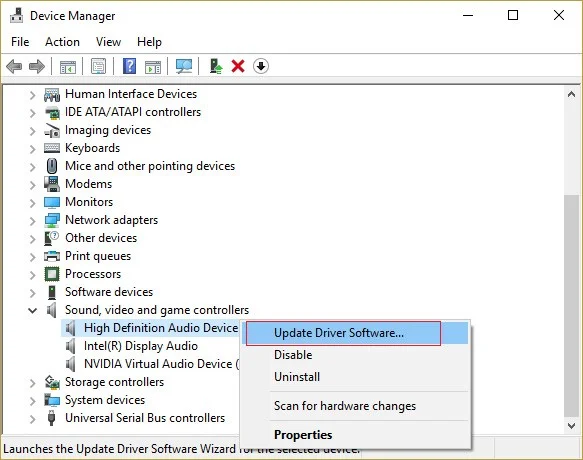Screen dimensions: 583x460
Task: Collapse Sound, video and game controllers
Action: pyautogui.click(x=33, y=310)
